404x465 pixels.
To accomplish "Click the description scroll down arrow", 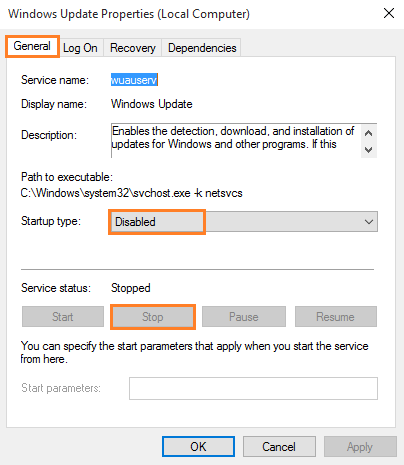I will click(x=368, y=149).
